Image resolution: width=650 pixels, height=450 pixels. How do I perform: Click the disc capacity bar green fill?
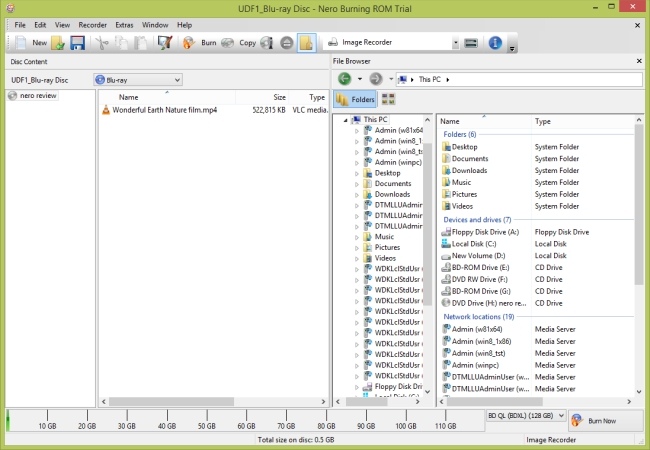[x=8, y=421]
